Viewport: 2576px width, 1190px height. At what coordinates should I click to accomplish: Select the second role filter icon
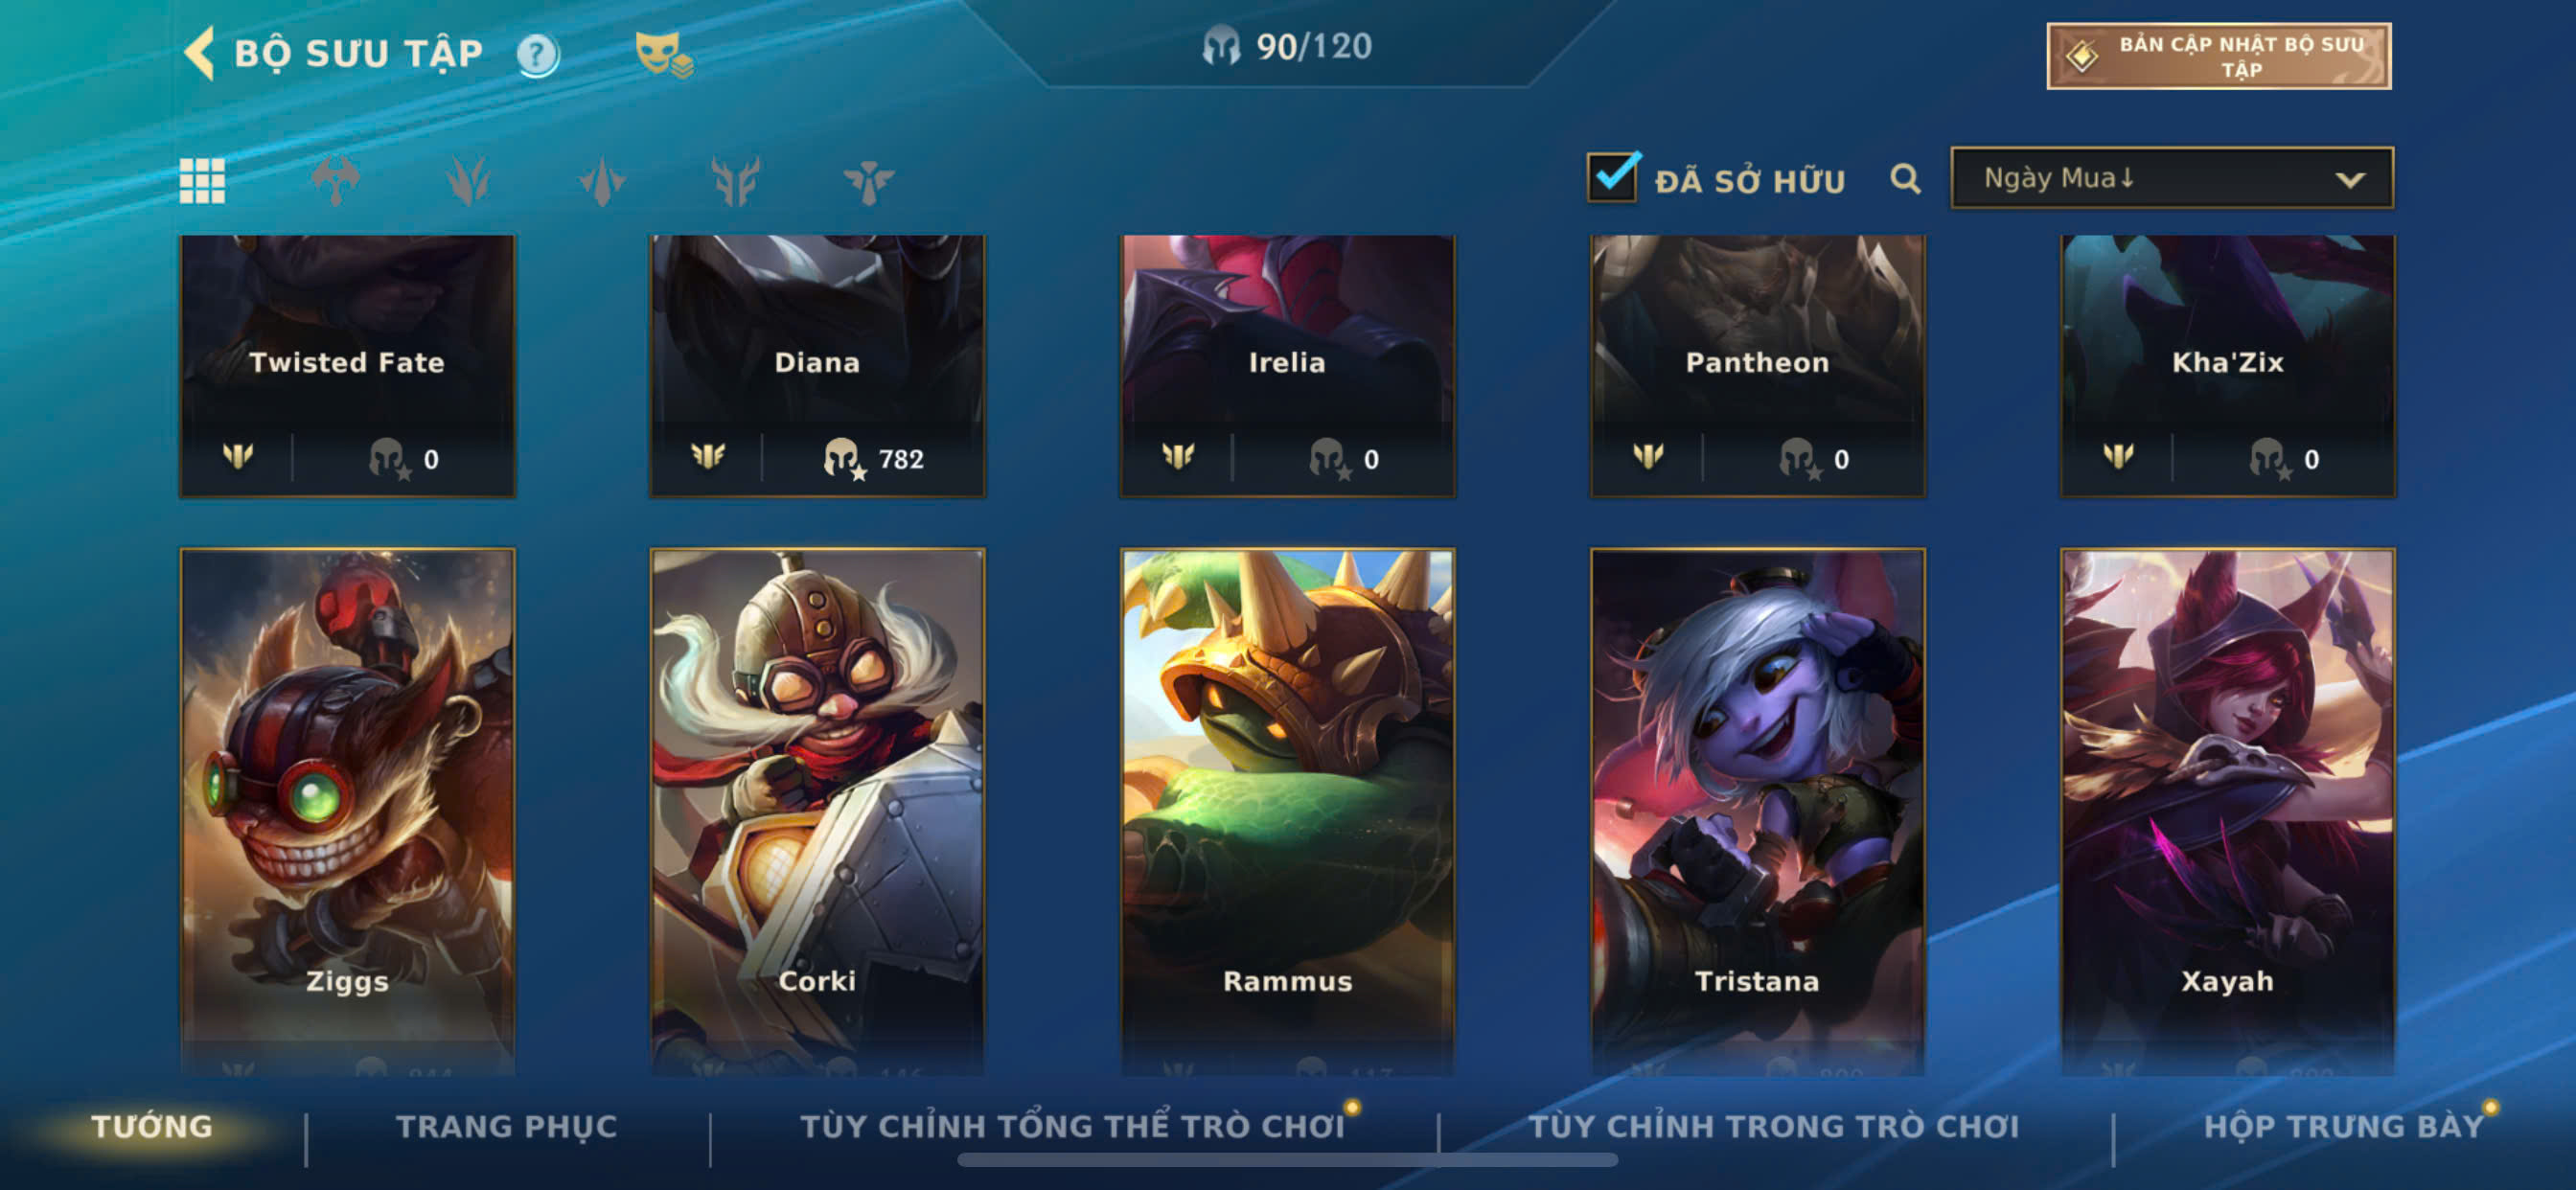pyautogui.click(x=335, y=181)
